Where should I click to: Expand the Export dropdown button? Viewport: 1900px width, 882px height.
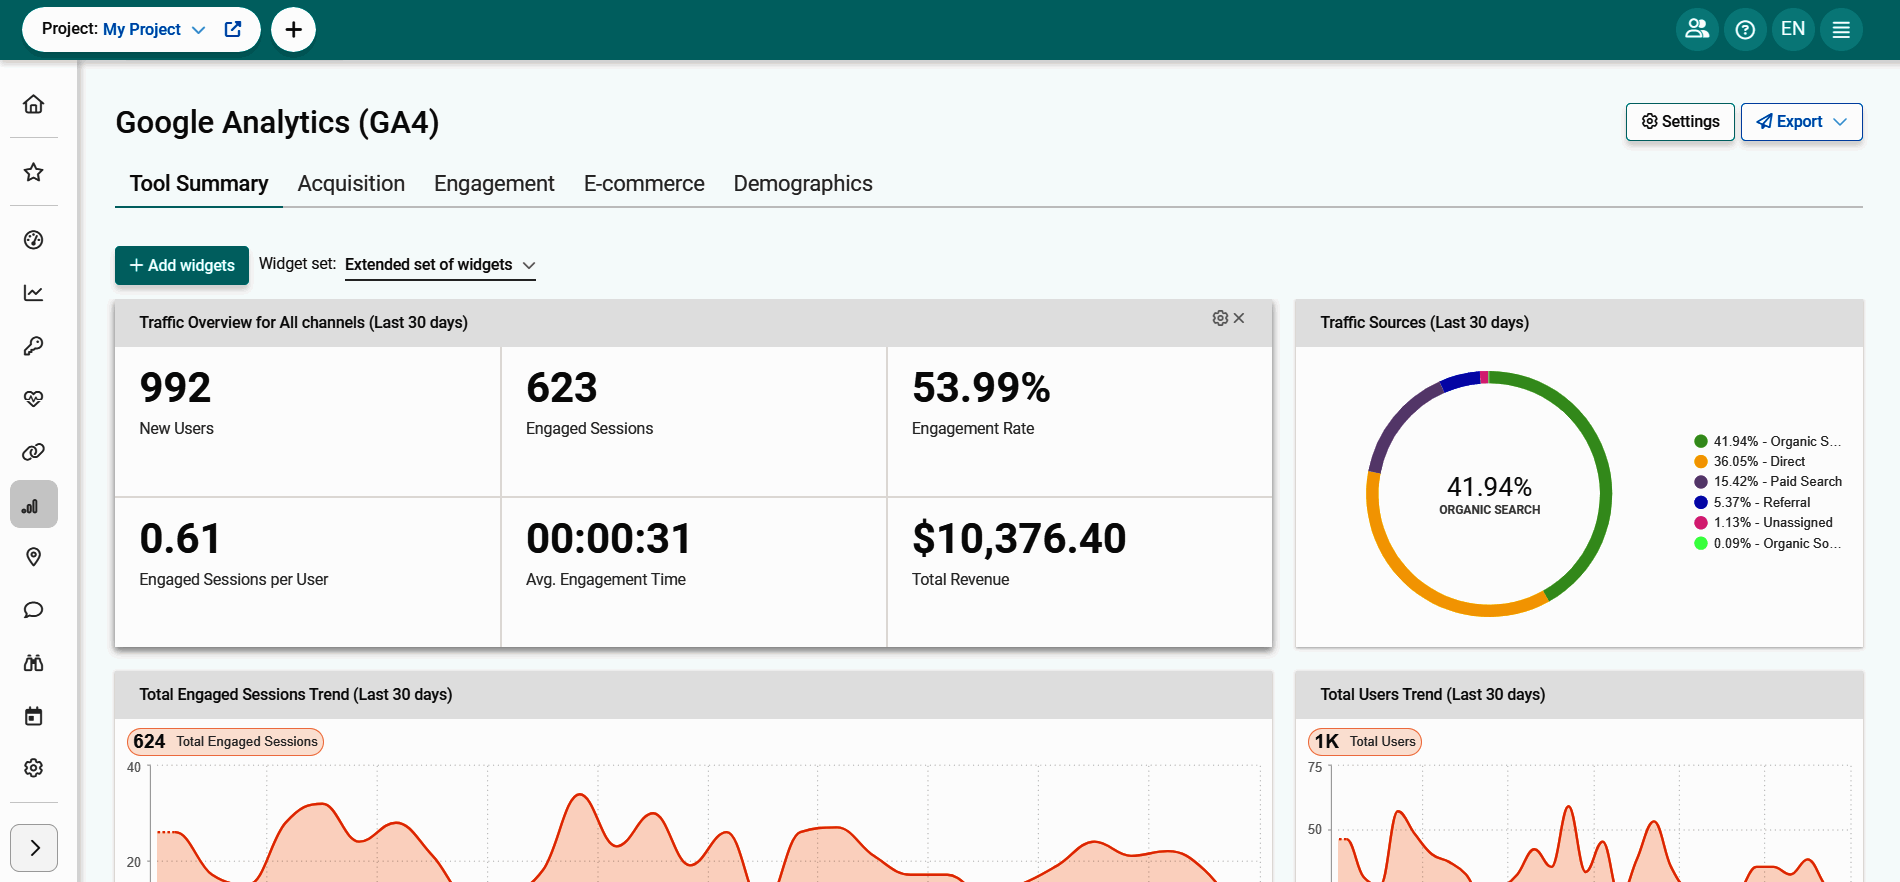point(1801,122)
